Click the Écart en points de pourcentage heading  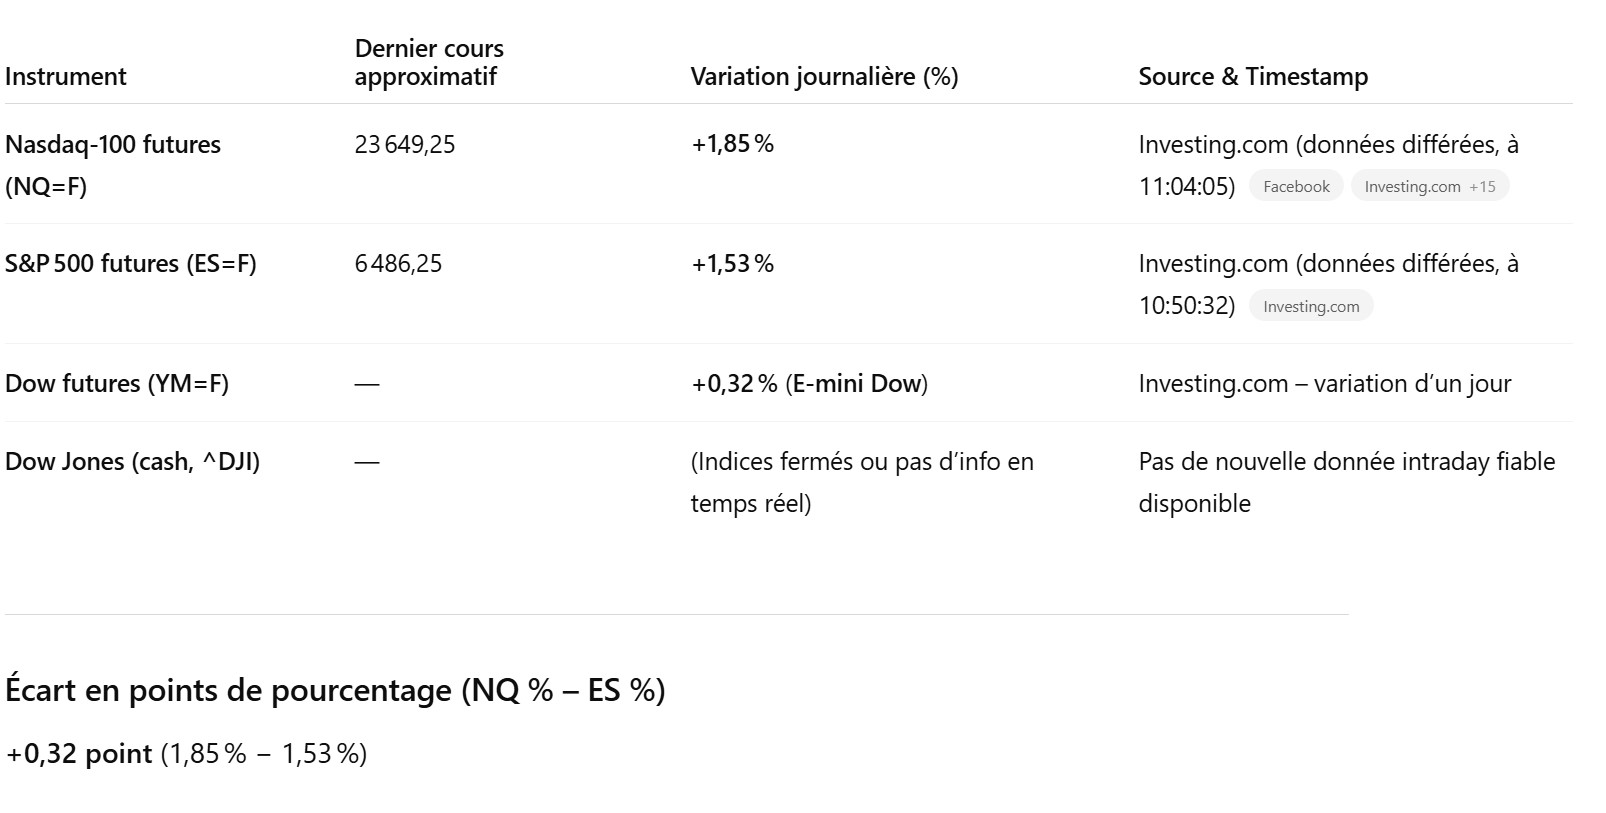[x=335, y=691]
